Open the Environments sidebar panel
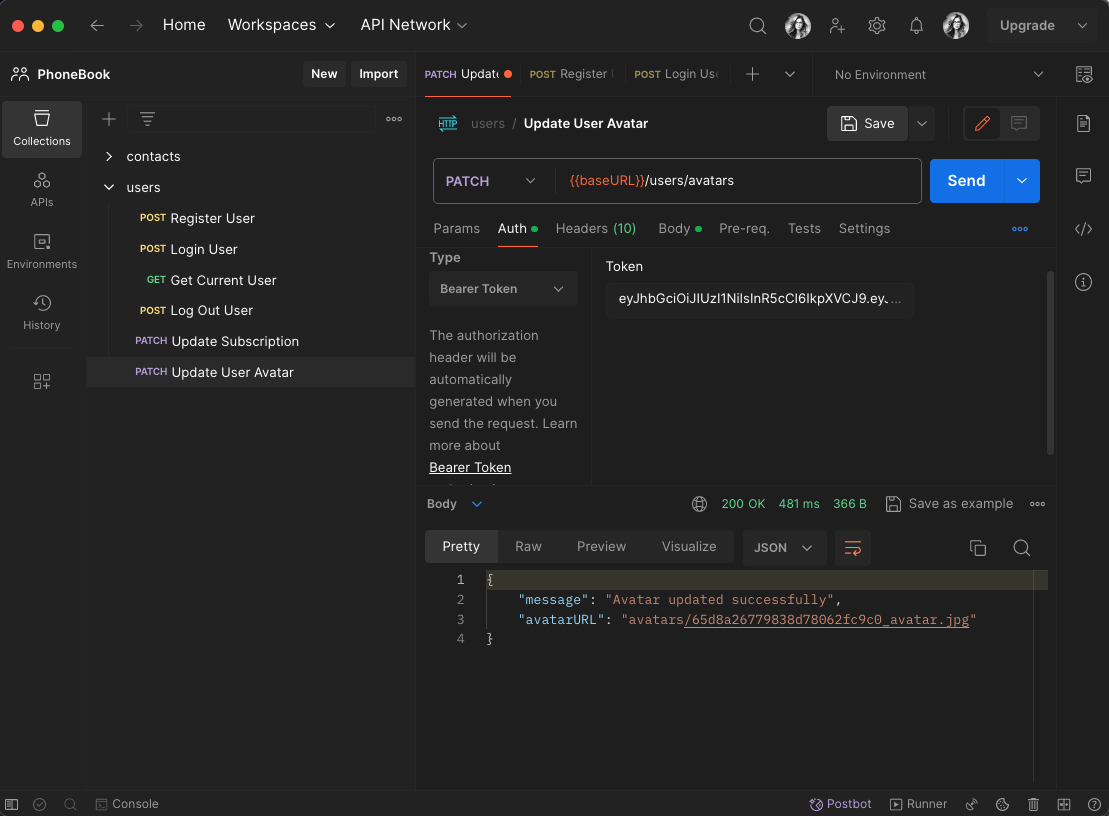 click(42, 252)
